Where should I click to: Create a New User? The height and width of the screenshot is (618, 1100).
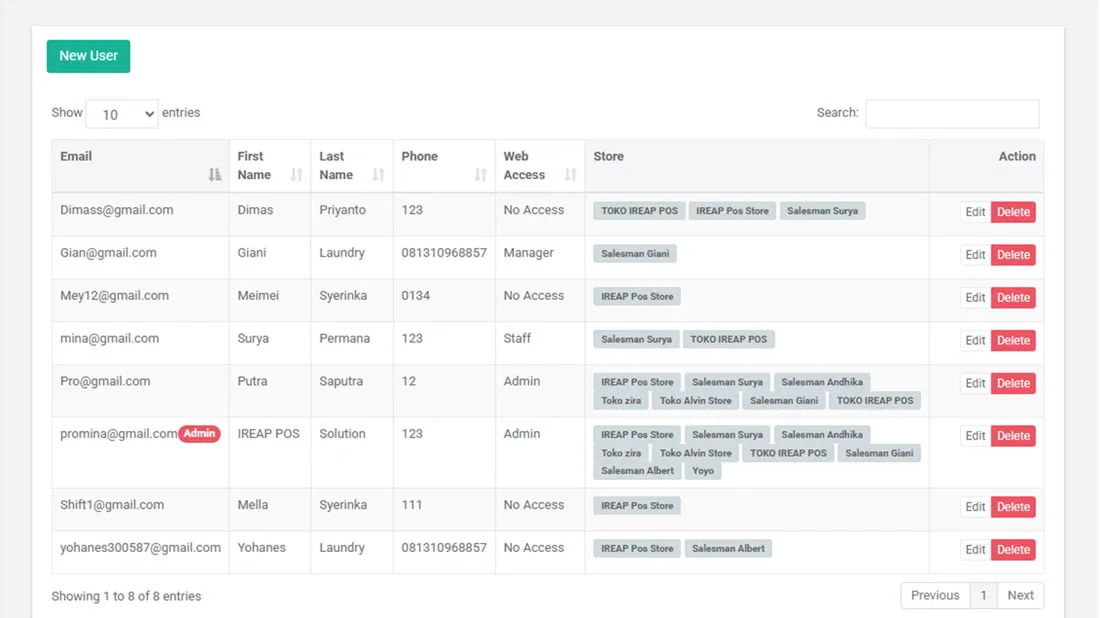(x=88, y=56)
